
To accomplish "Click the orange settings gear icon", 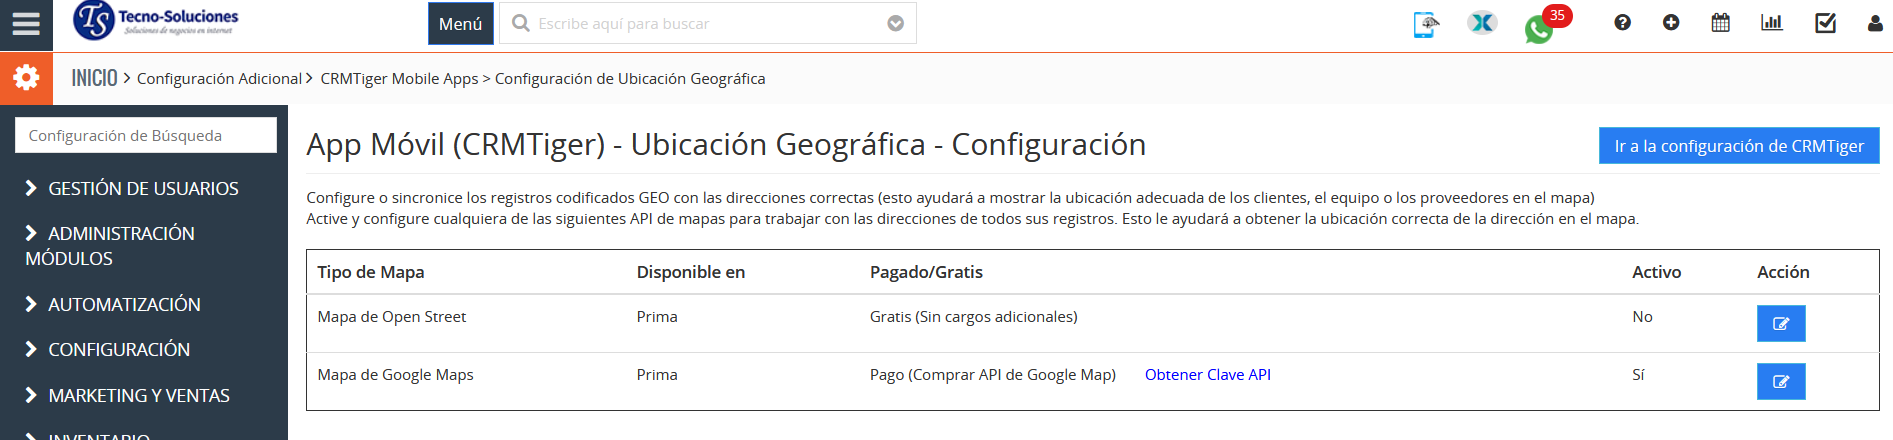I will pos(26,78).
